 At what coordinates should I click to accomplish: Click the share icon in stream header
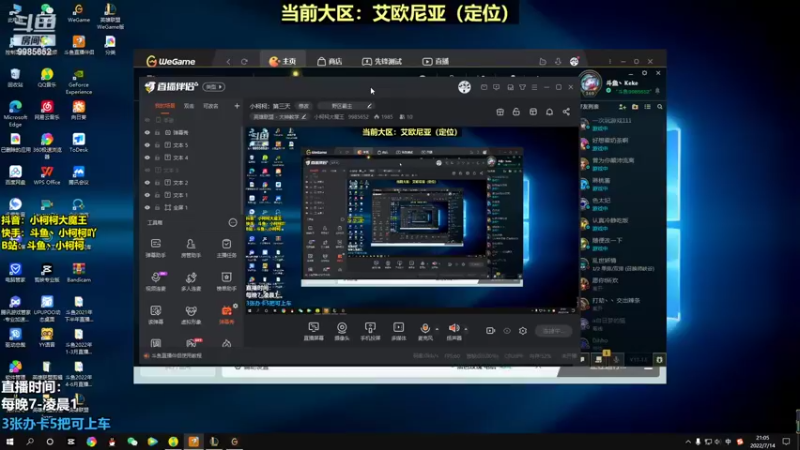pyautogui.click(x=566, y=112)
